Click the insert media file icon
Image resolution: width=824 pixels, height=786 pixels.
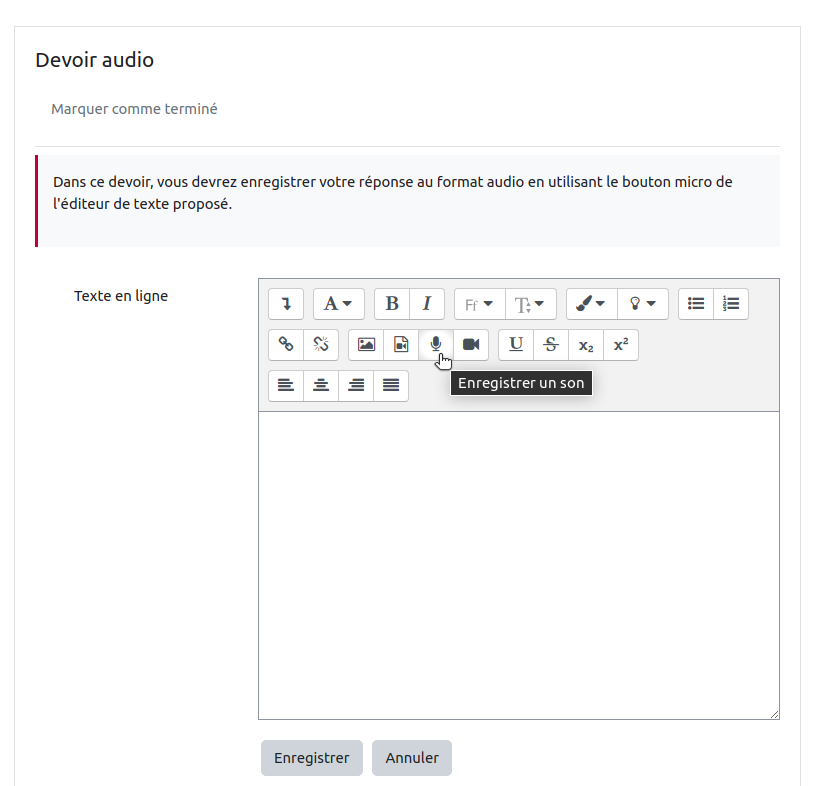coord(401,344)
